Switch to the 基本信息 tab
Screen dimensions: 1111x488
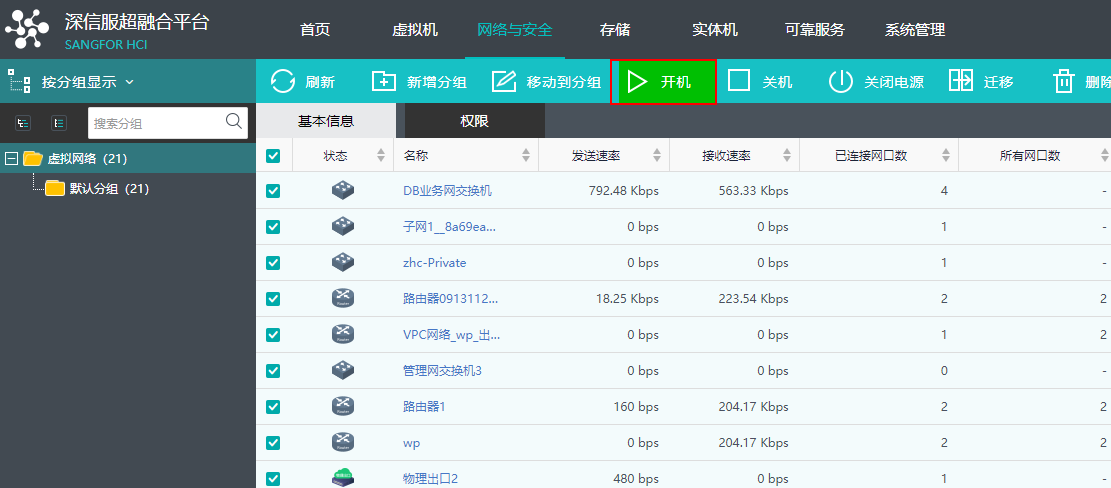click(326, 121)
